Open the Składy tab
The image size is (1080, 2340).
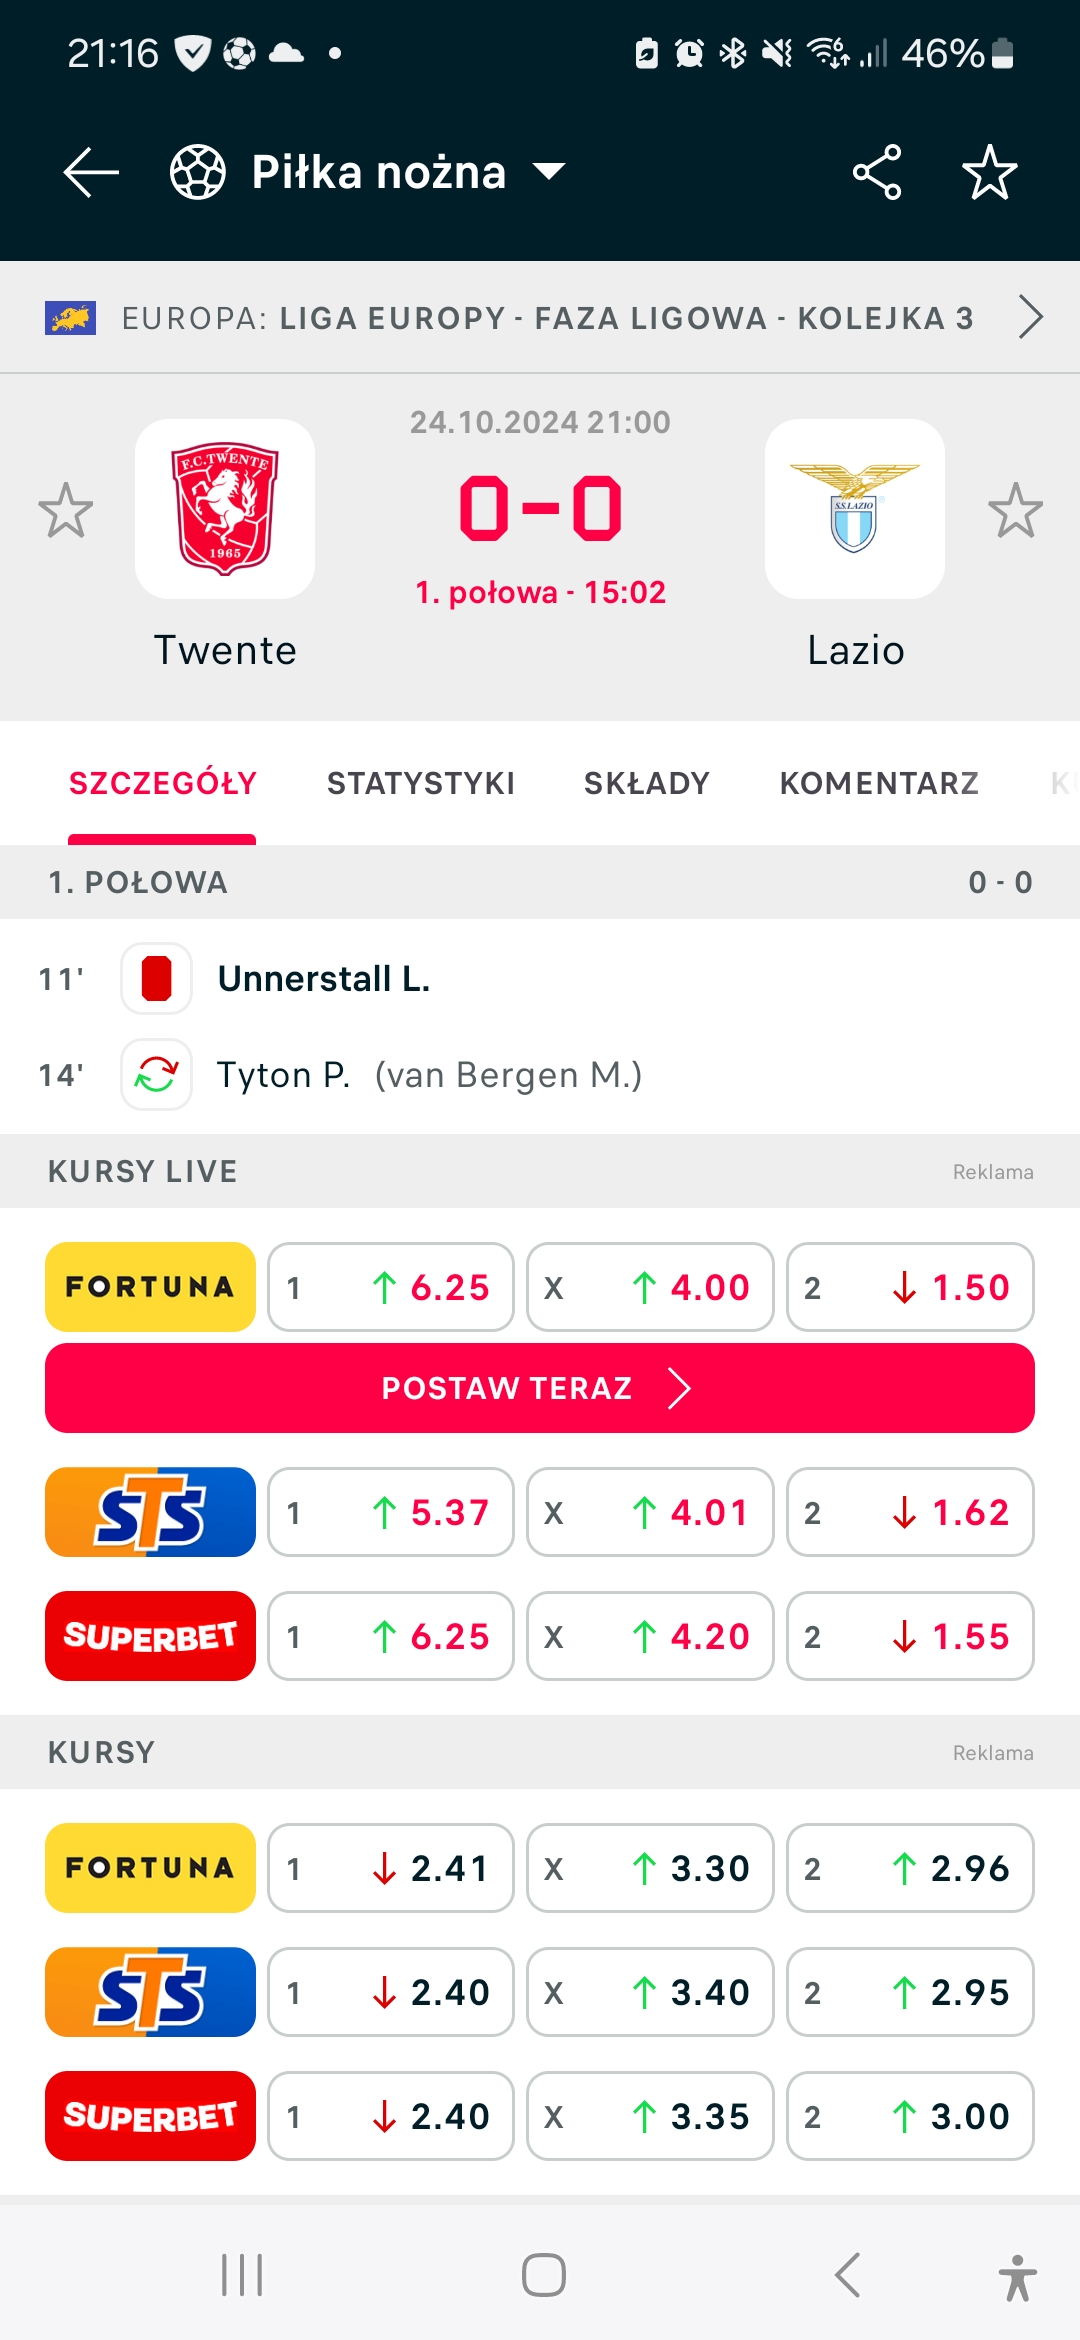tap(647, 783)
